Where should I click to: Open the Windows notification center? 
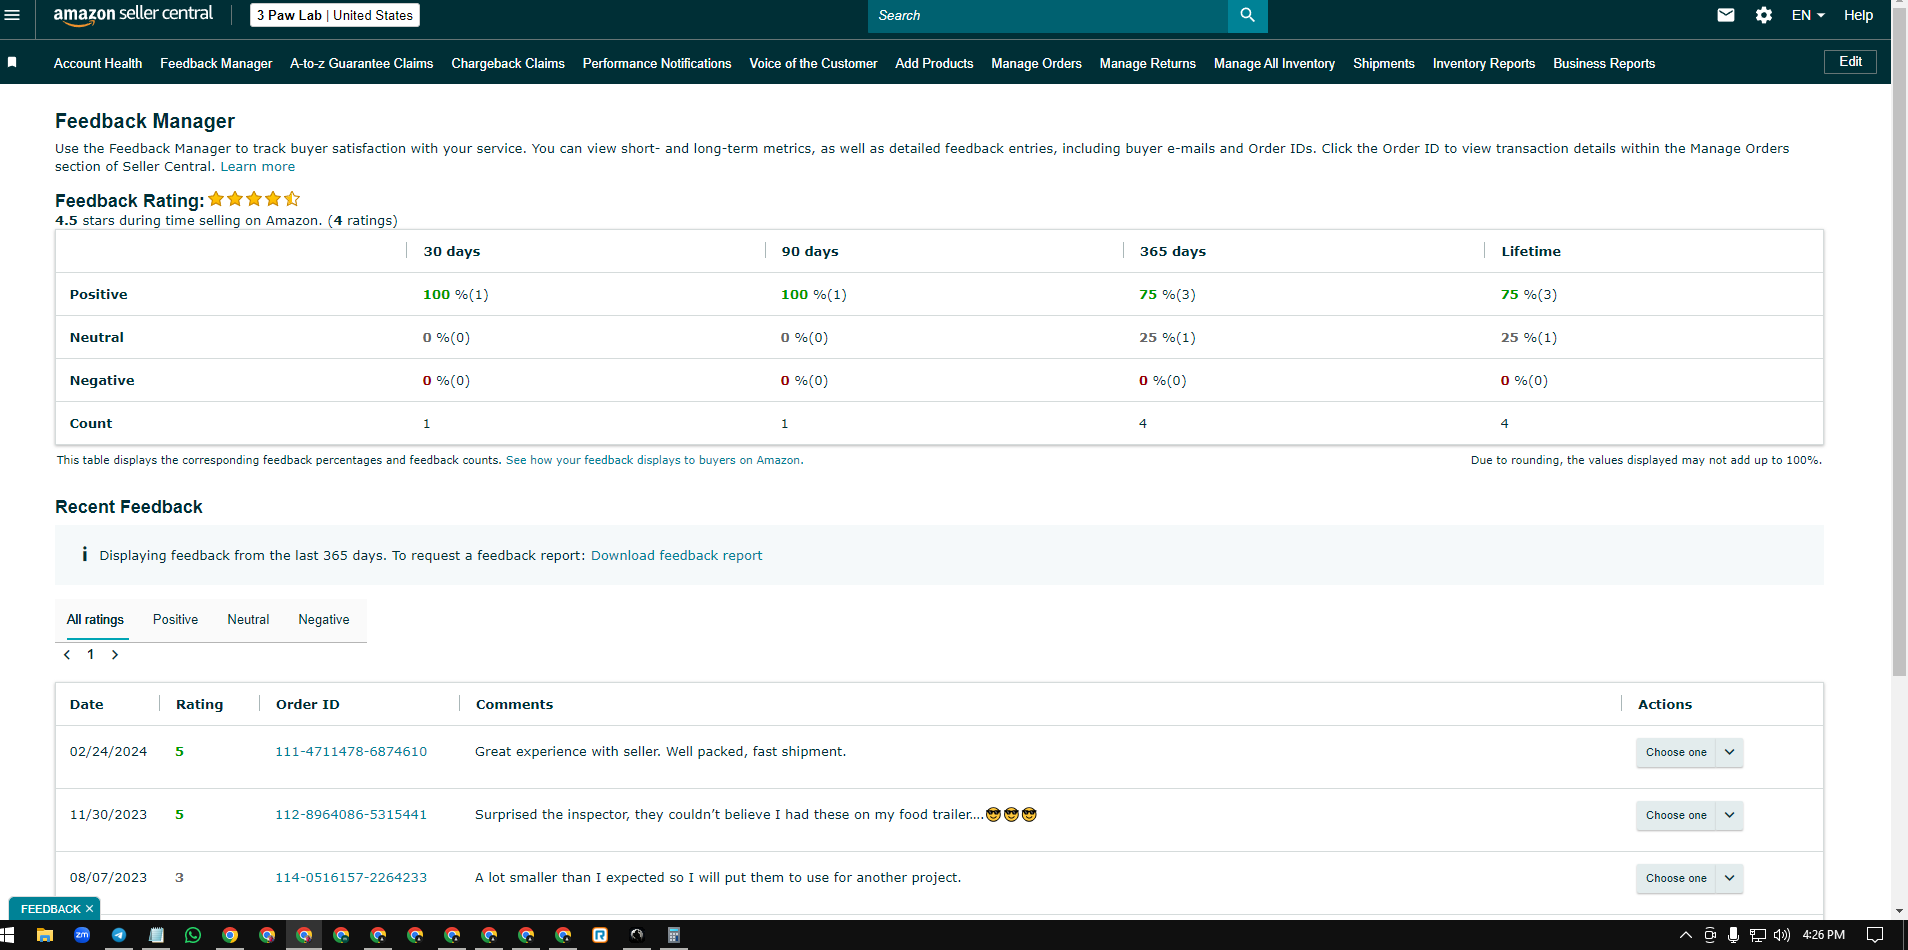1875,935
